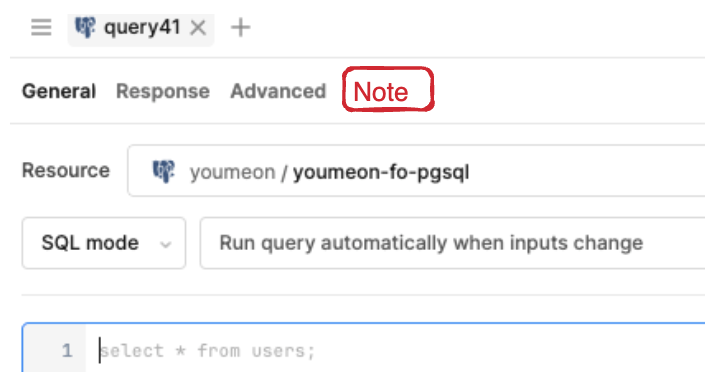Click into the SQL editor line
705x372 pixels.
pos(395,350)
